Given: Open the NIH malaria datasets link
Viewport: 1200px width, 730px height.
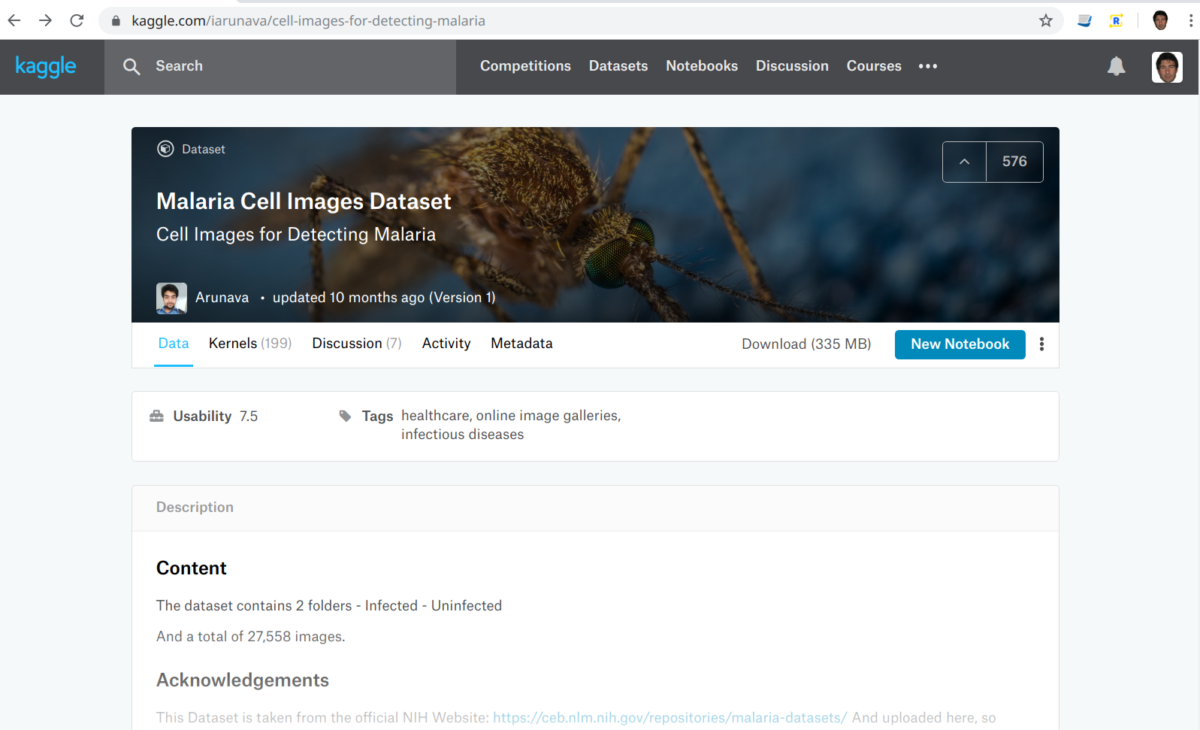Looking at the screenshot, I should (x=669, y=717).
